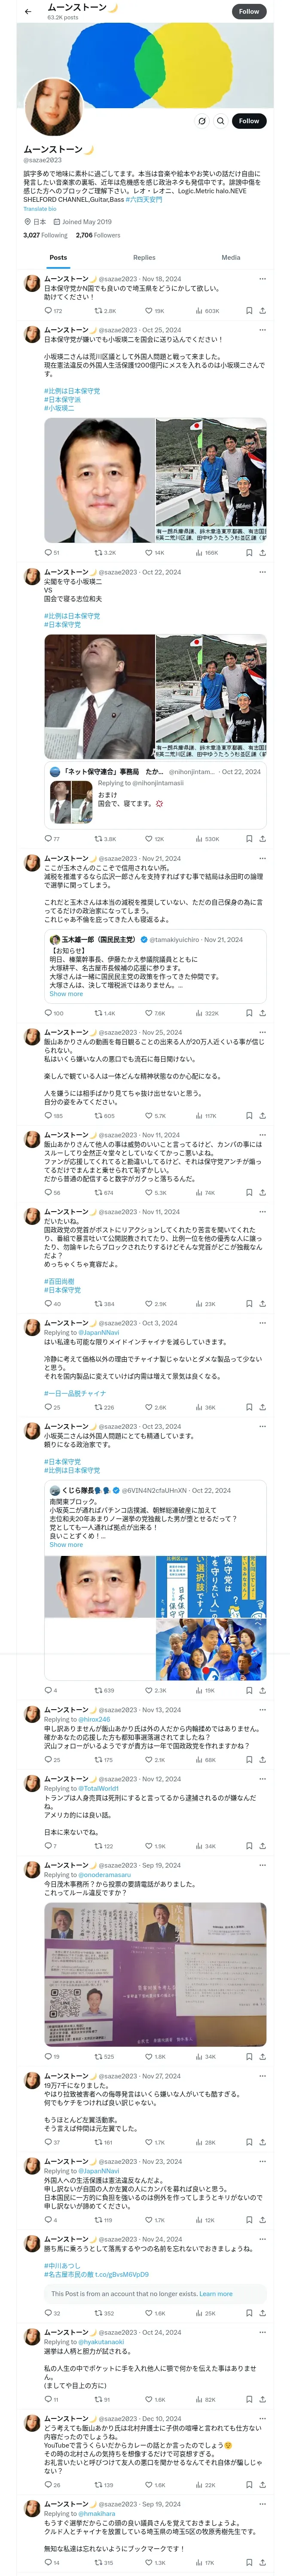This screenshot has width=290, height=2576.
Task: Reply to the Nov 18, 2024 post
Action: point(48,311)
